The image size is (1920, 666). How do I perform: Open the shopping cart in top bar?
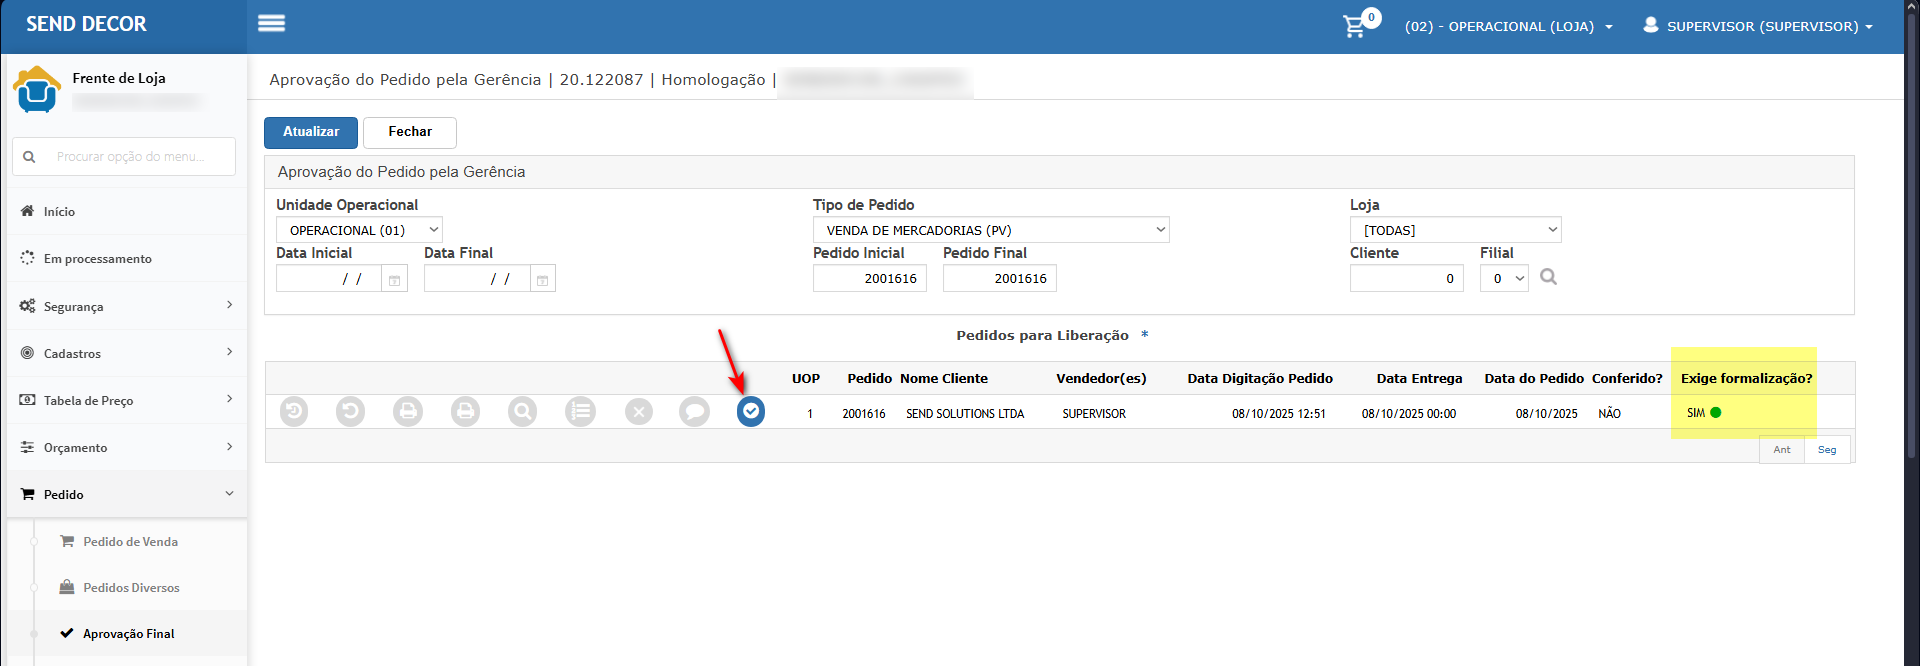point(1355,26)
